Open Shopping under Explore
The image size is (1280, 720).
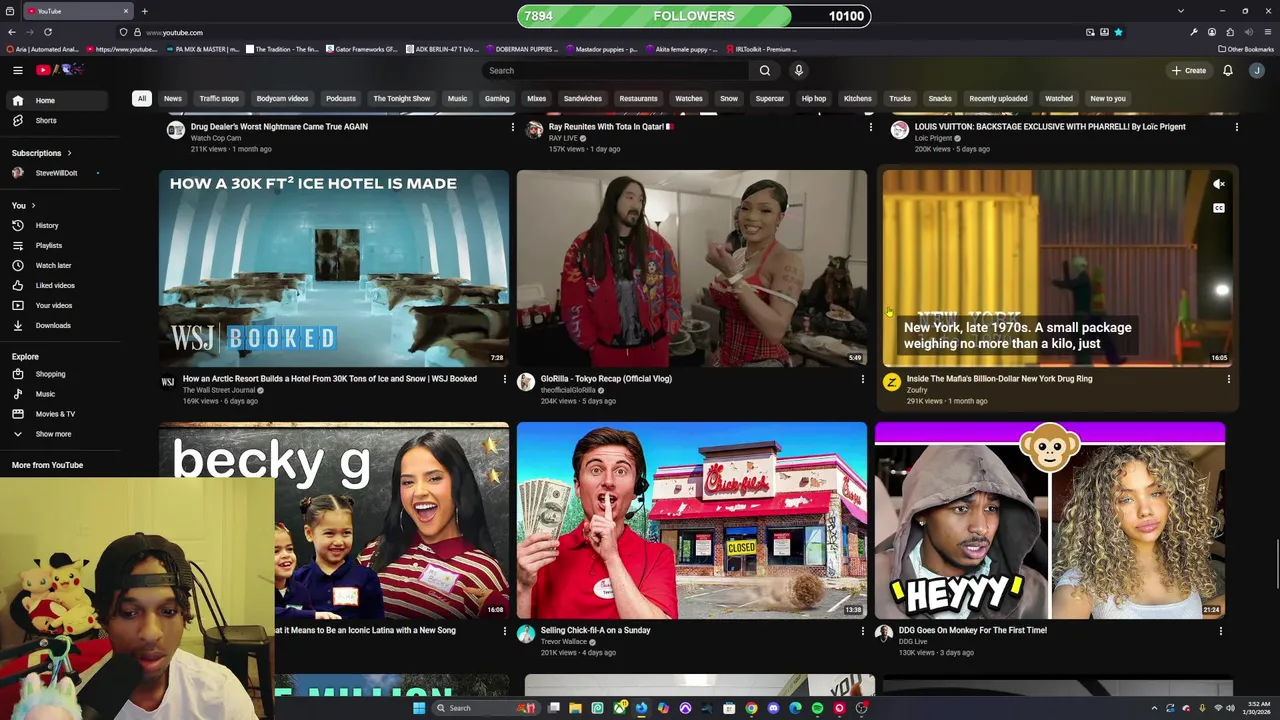57,374
